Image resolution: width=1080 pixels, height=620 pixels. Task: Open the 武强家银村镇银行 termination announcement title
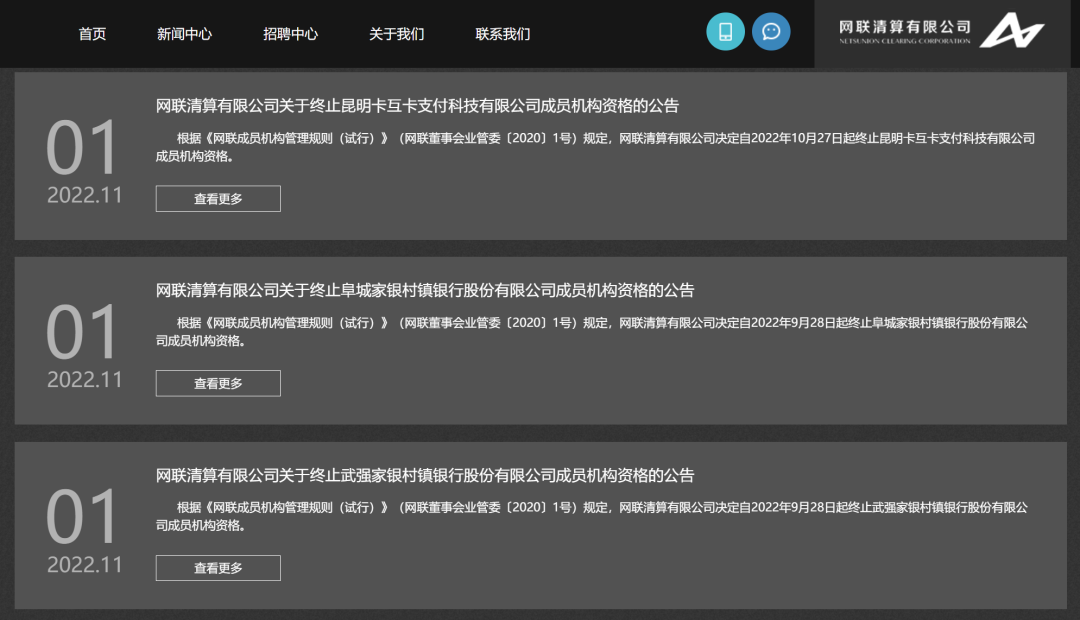click(x=425, y=475)
